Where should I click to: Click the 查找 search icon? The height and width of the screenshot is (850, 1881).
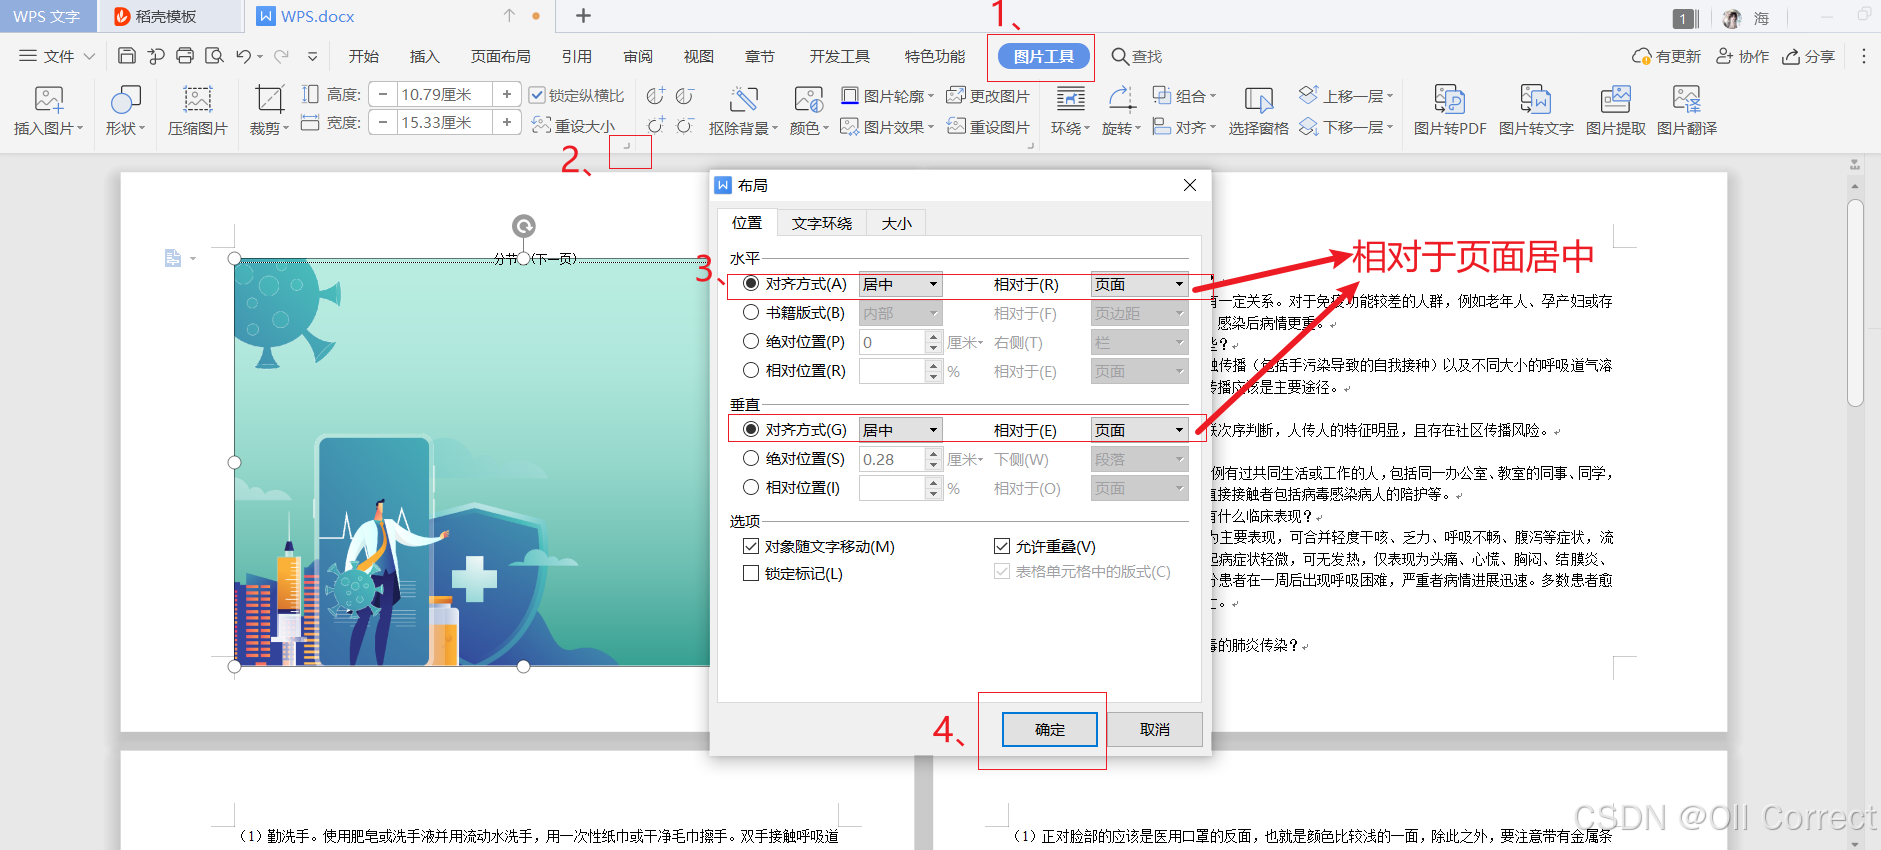1120,57
